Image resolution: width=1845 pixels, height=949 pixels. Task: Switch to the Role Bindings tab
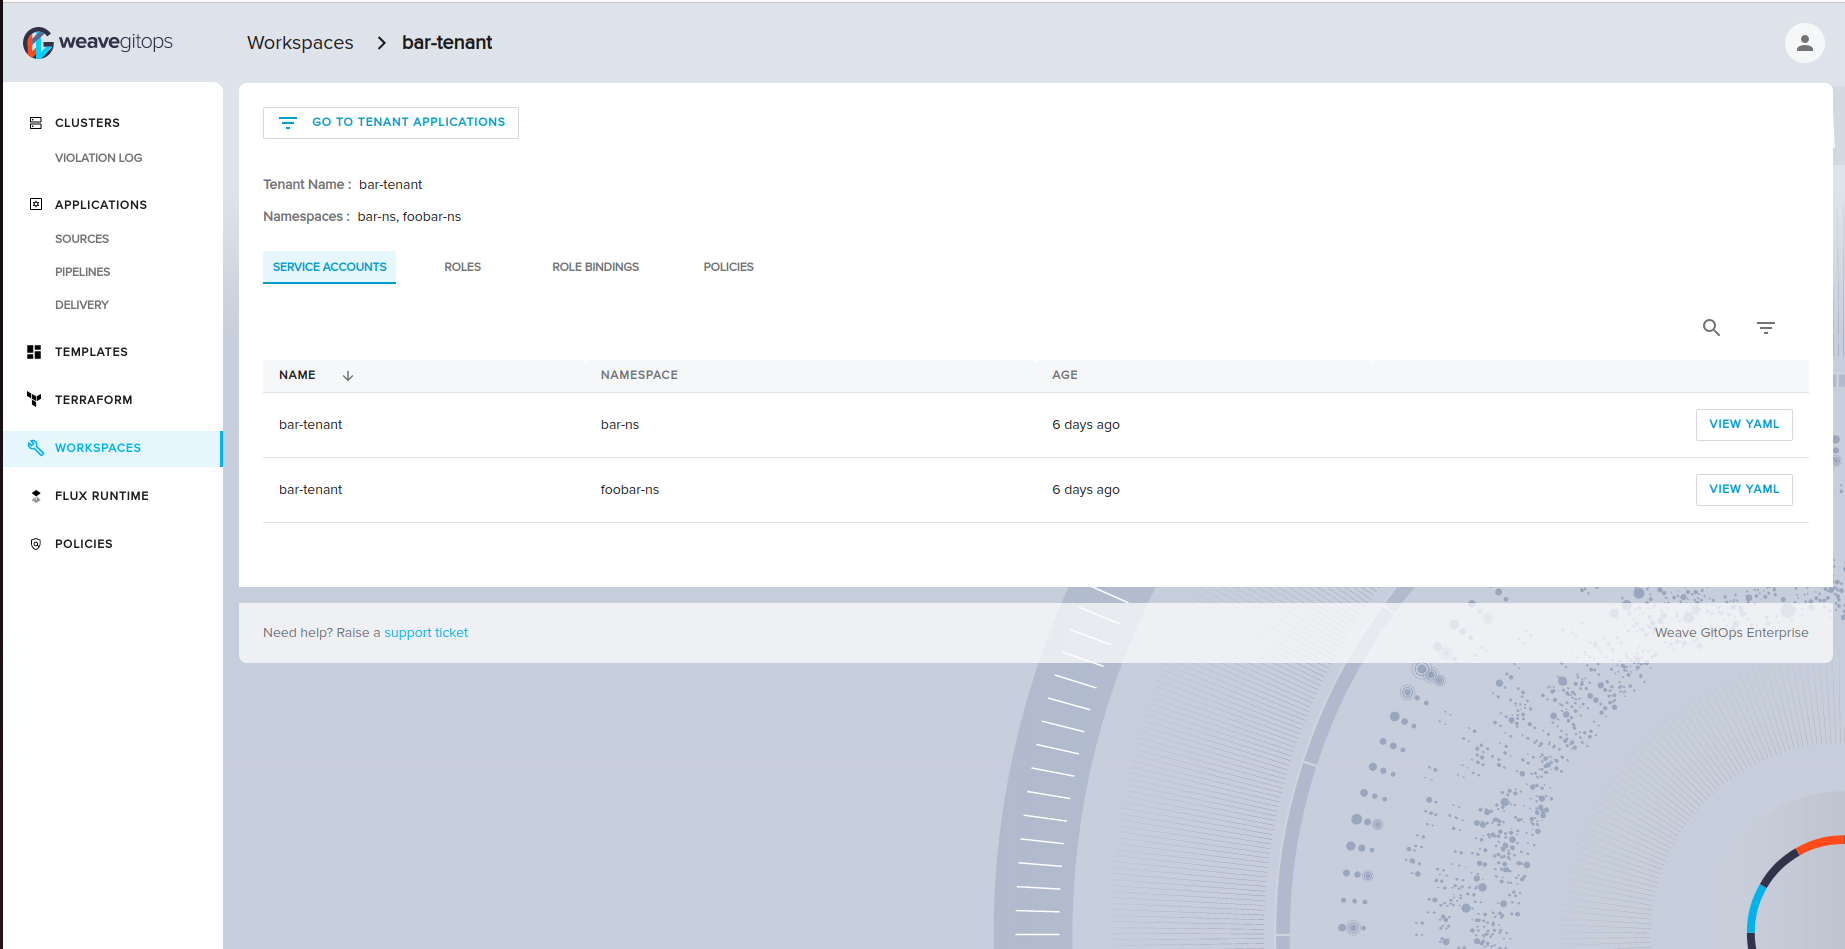click(x=595, y=267)
